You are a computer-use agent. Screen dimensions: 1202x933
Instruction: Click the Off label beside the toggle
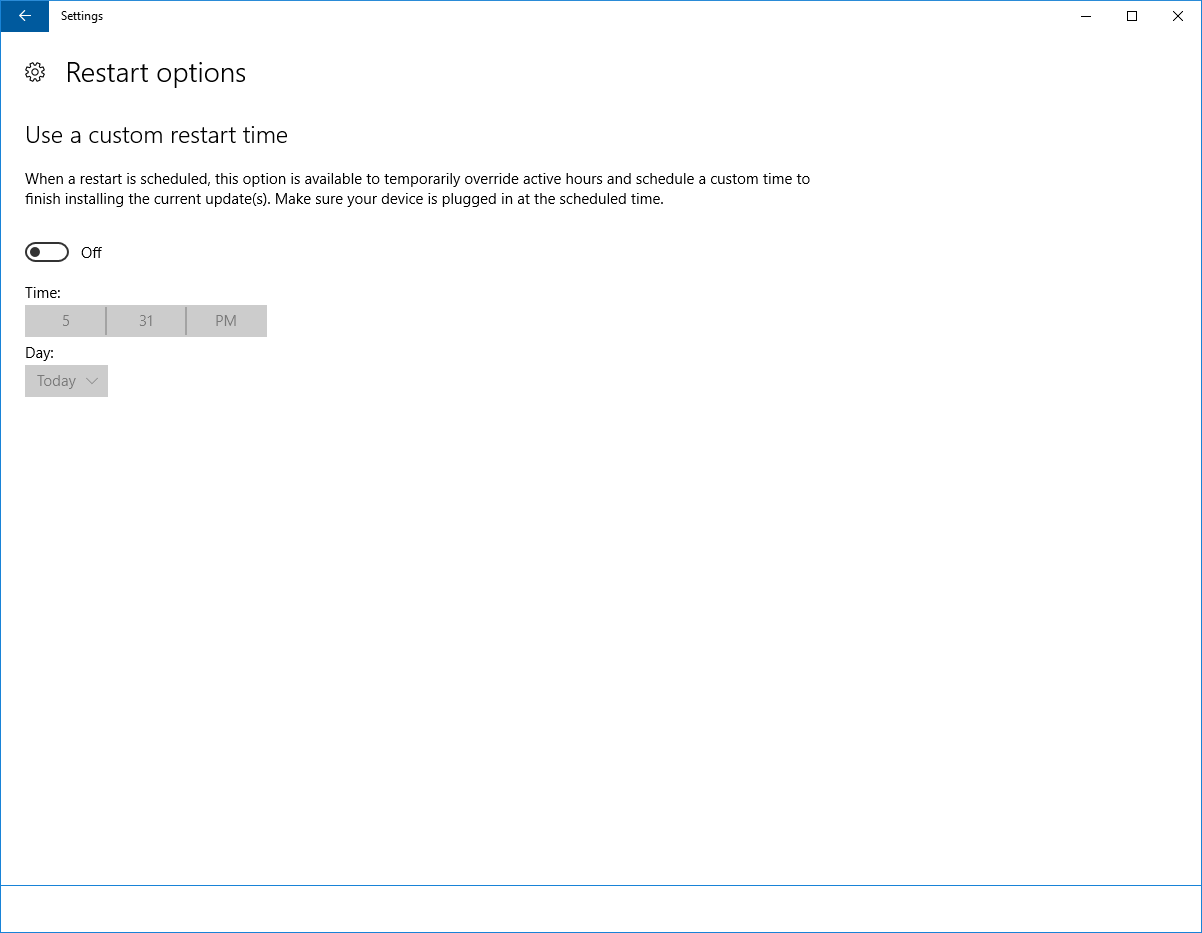91,252
